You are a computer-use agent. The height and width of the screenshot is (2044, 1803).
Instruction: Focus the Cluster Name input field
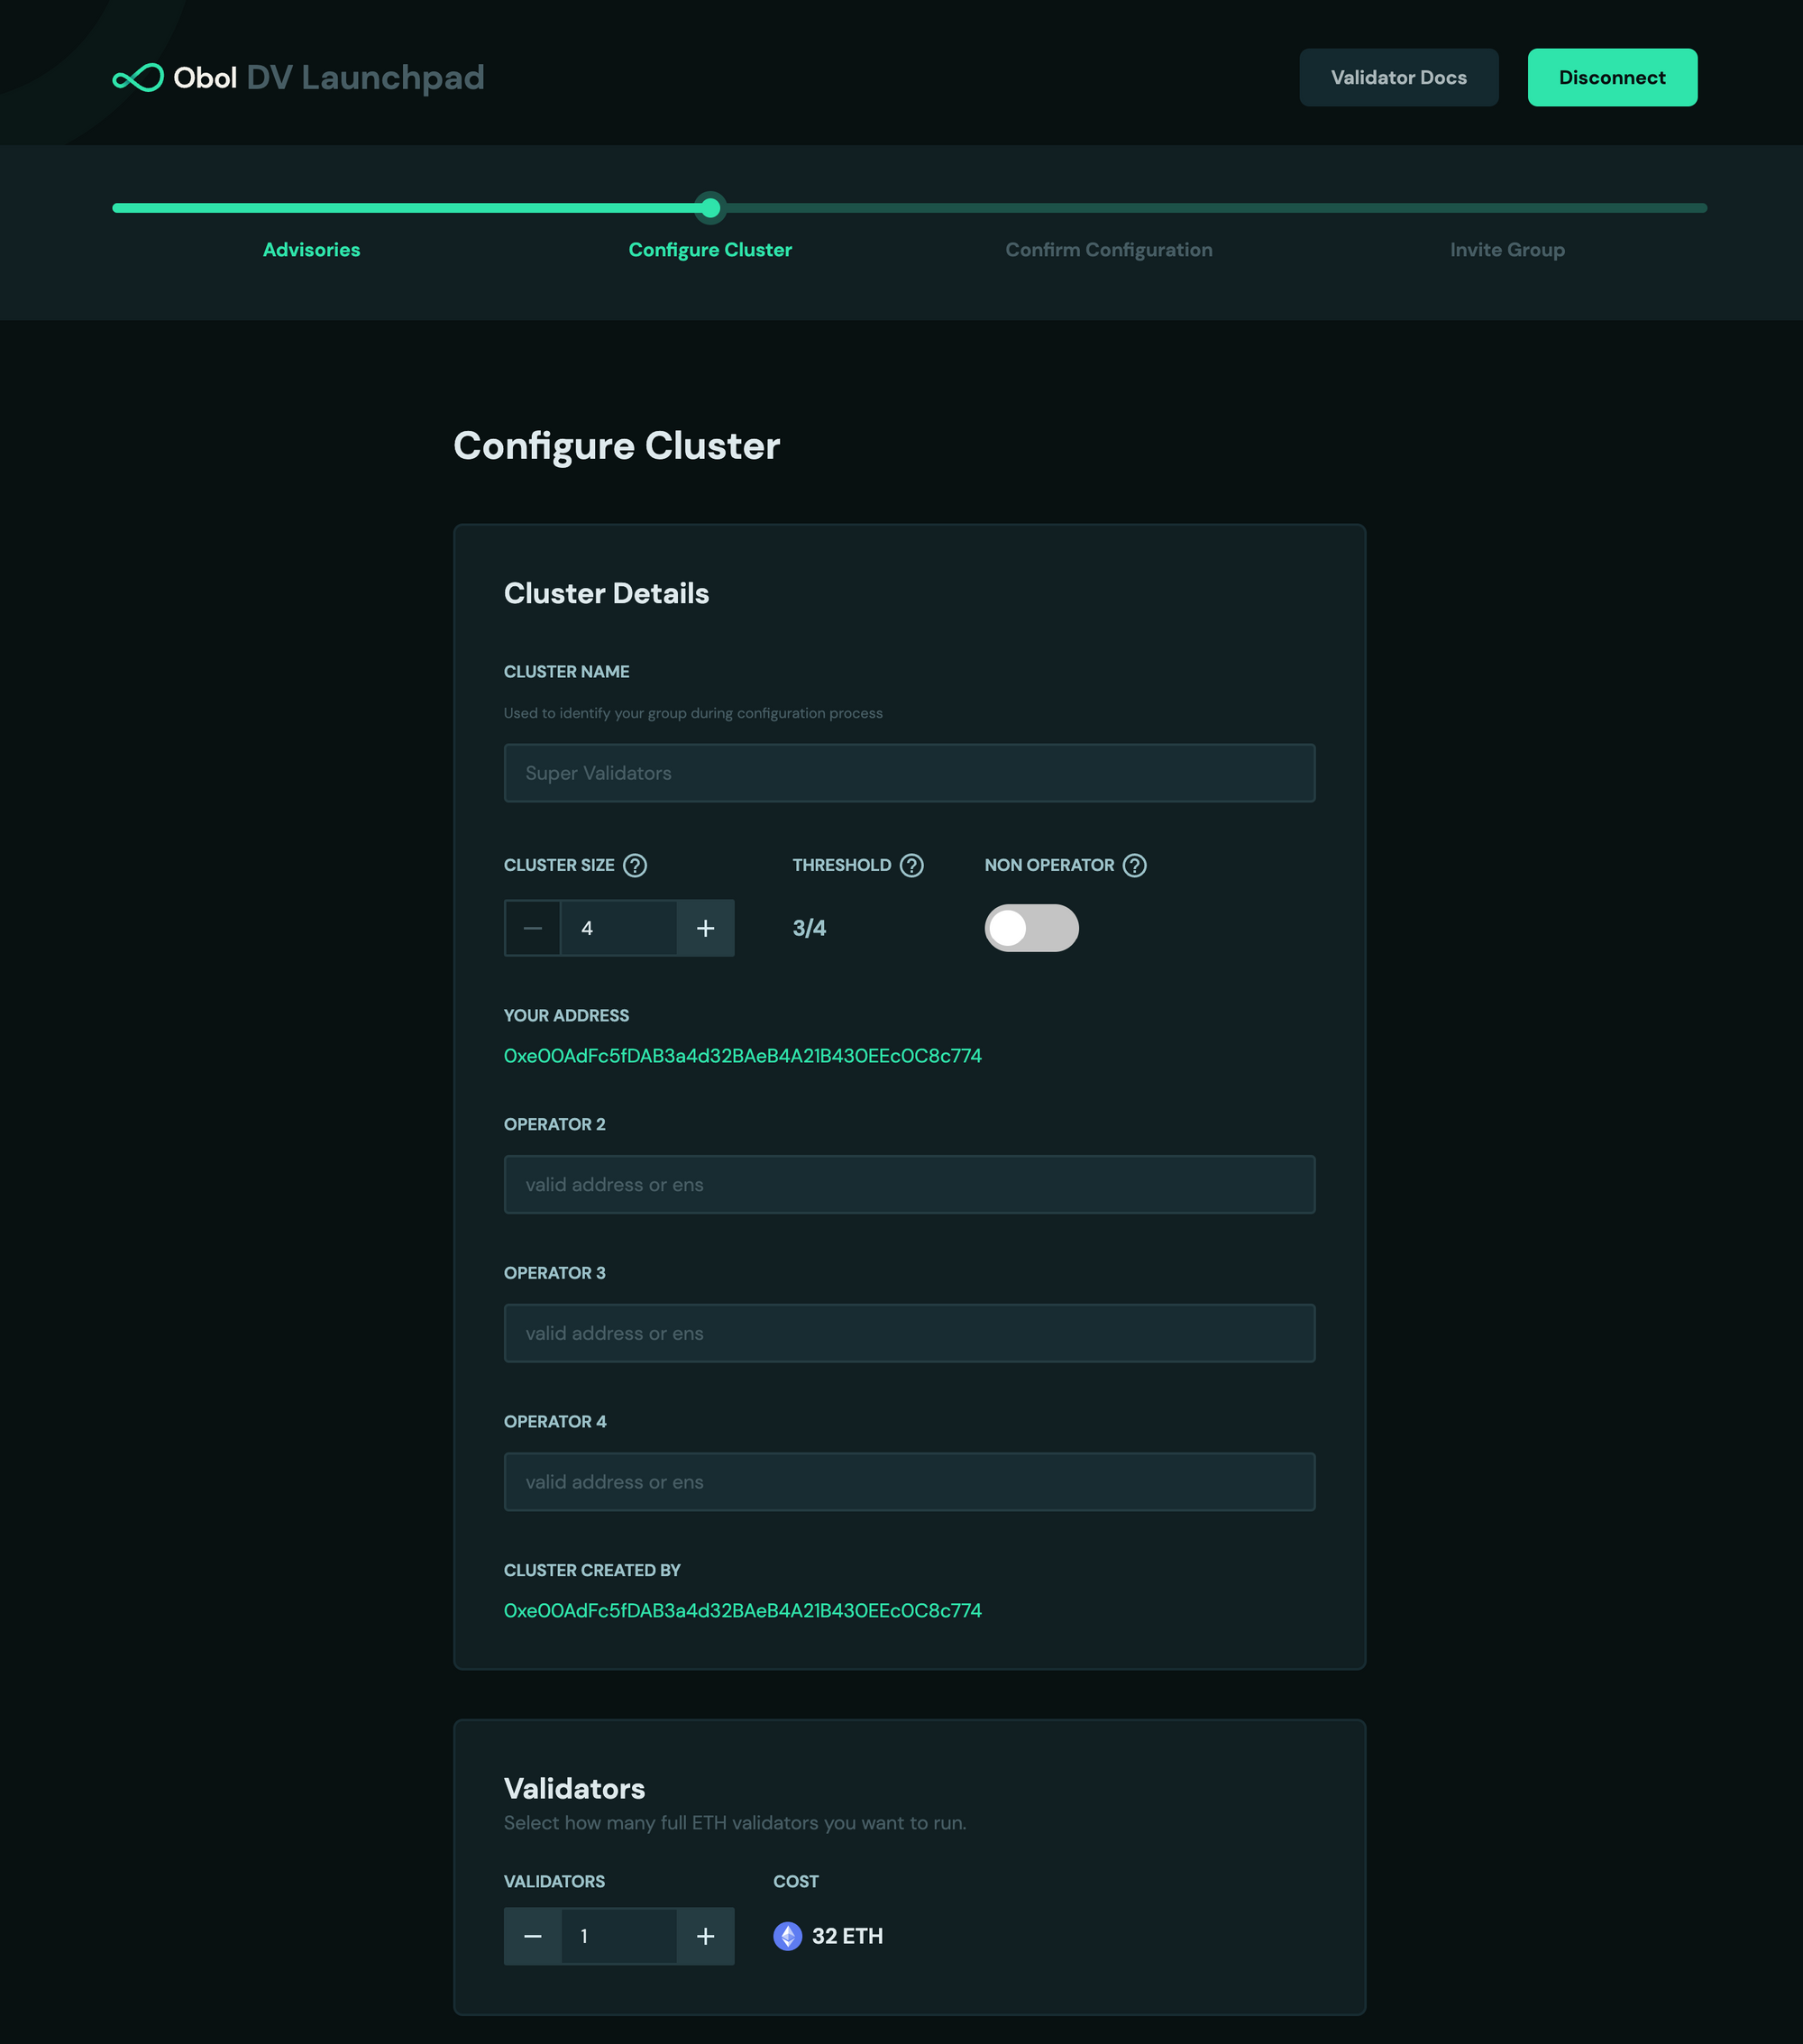pos(909,773)
